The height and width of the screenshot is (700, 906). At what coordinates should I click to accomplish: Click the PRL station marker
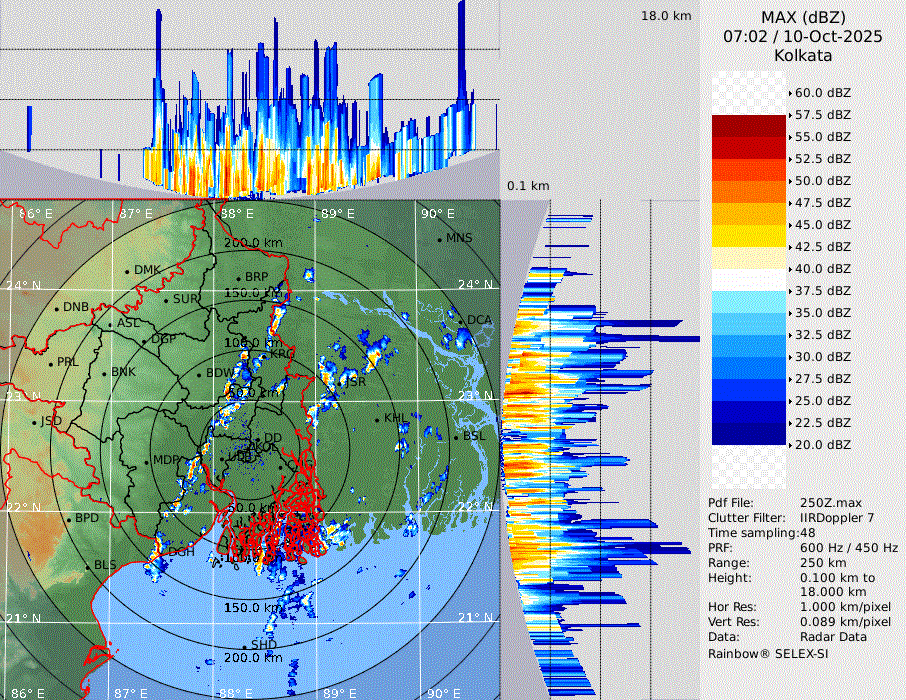click(x=51, y=362)
